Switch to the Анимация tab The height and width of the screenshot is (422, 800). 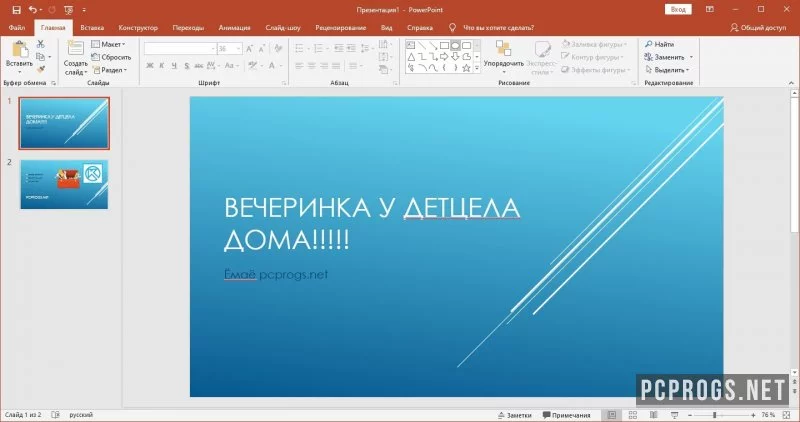(x=234, y=28)
